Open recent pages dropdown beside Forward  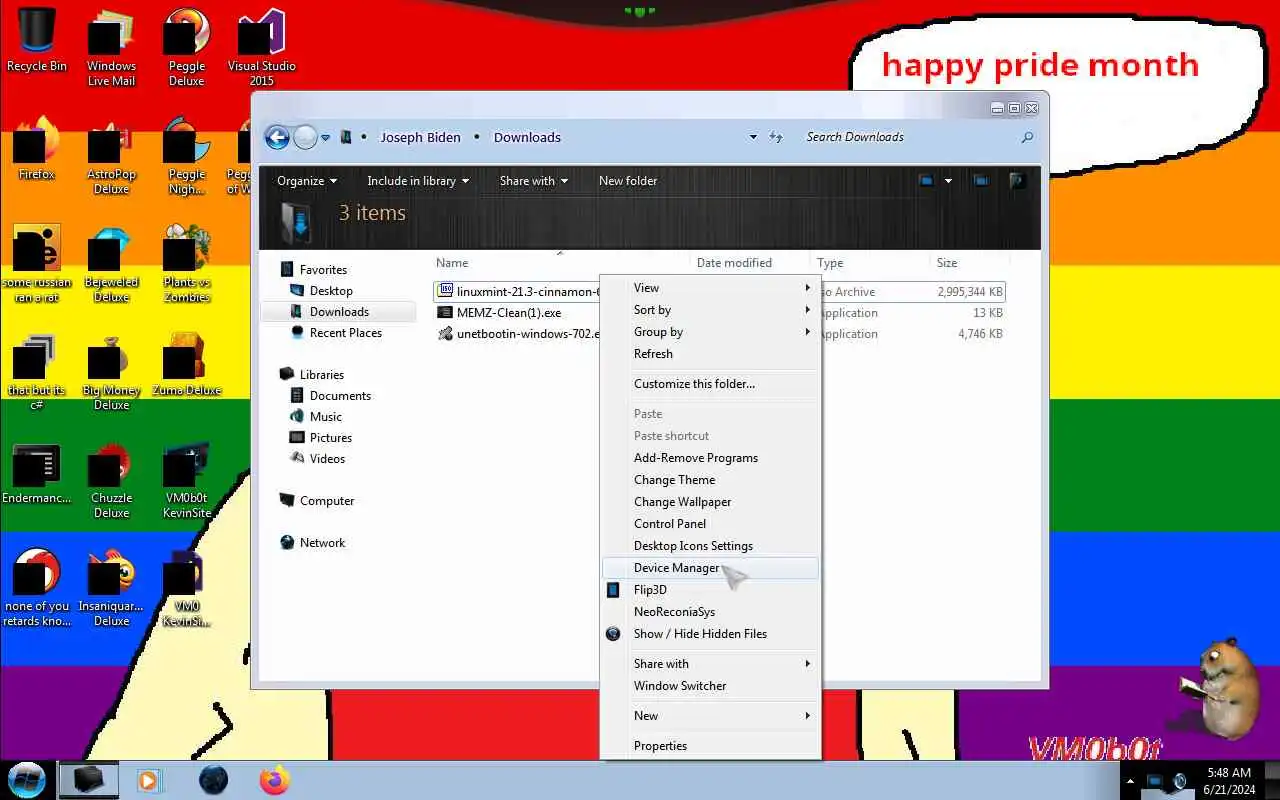(325, 138)
